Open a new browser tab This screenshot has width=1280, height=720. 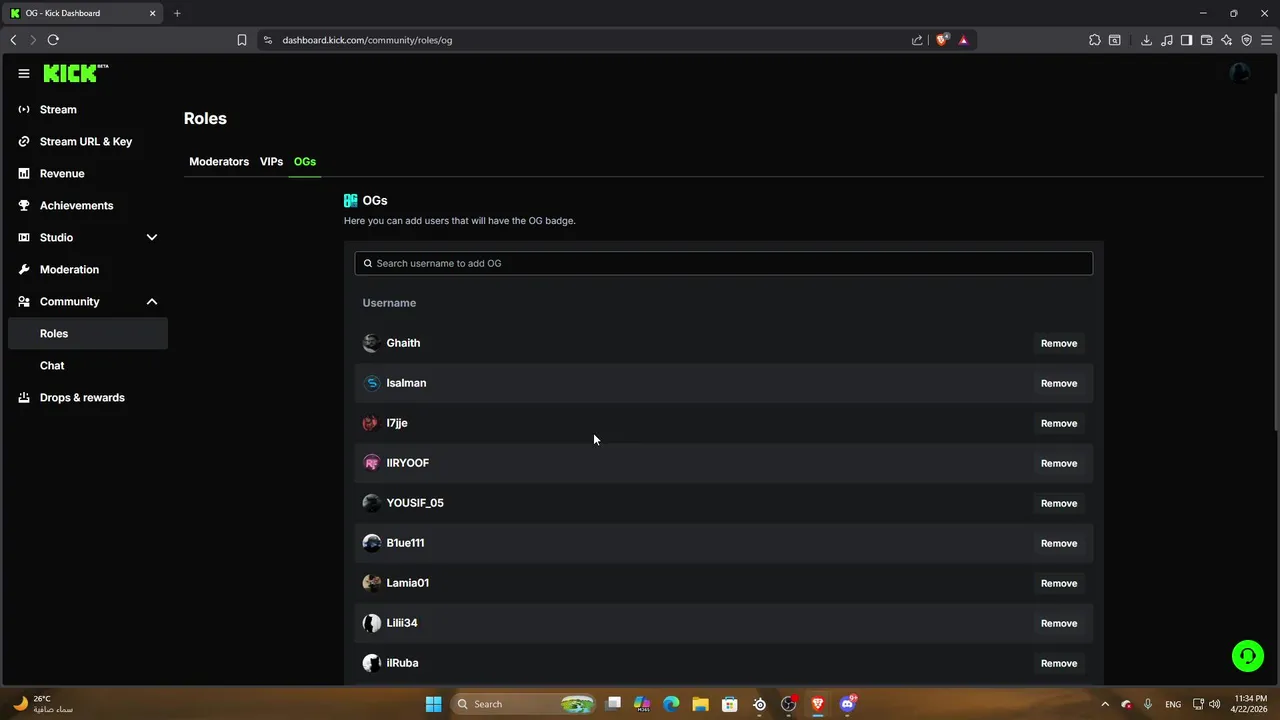(x=177, y=13)
